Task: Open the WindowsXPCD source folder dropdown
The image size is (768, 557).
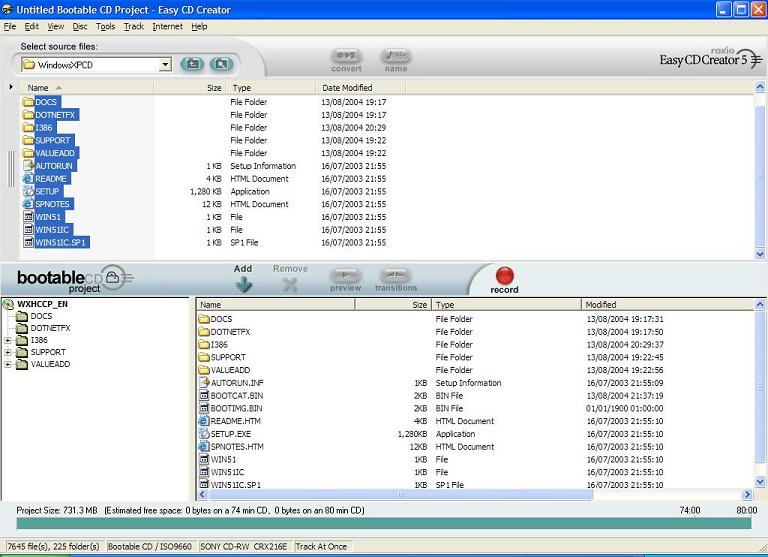Action: tap(166, 64)
